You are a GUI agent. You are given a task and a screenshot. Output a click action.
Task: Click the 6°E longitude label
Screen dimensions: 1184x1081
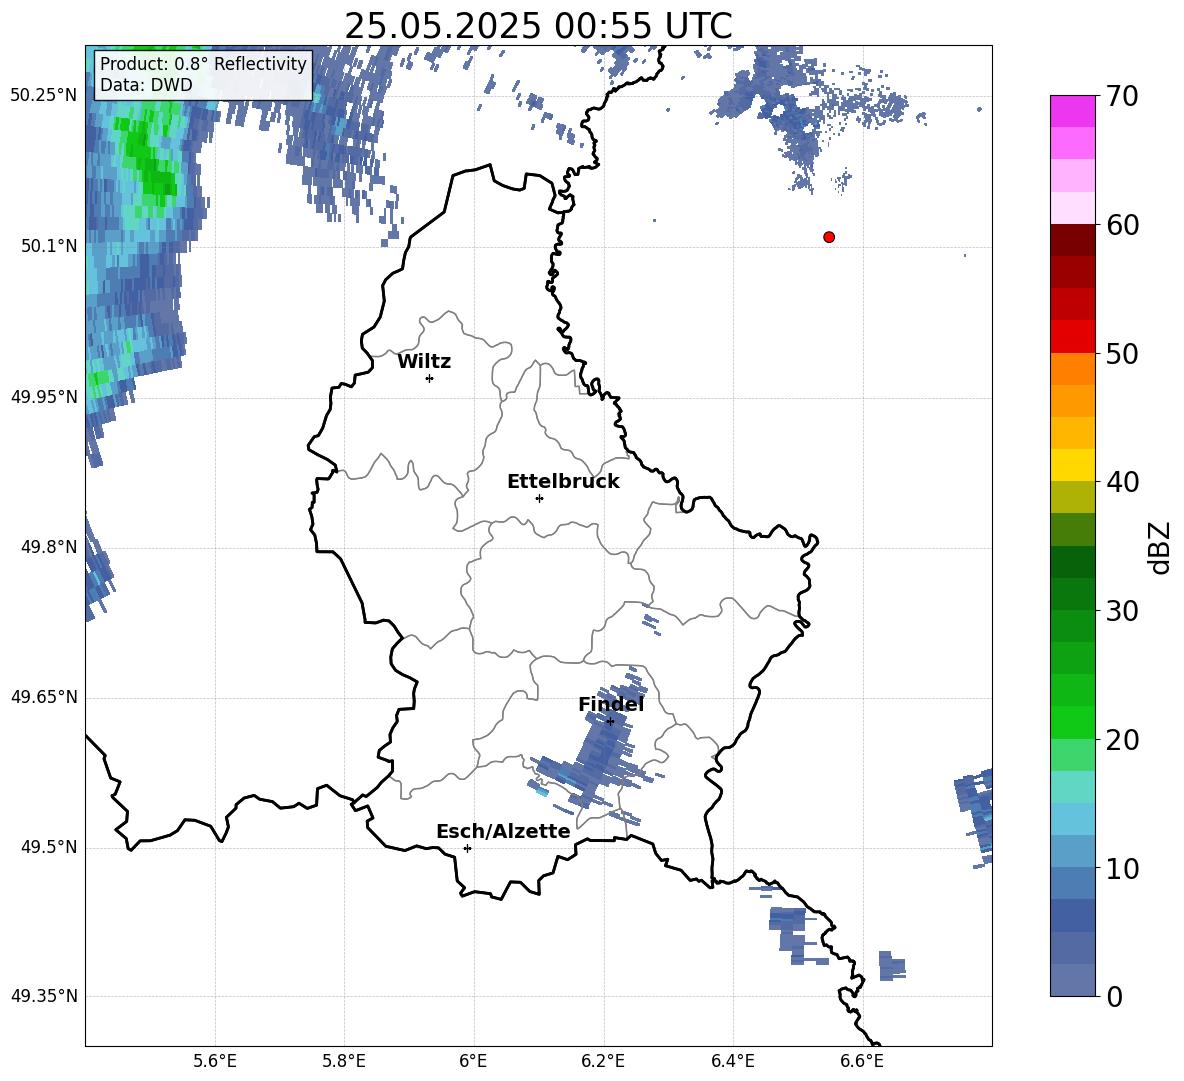(473, 1061)
